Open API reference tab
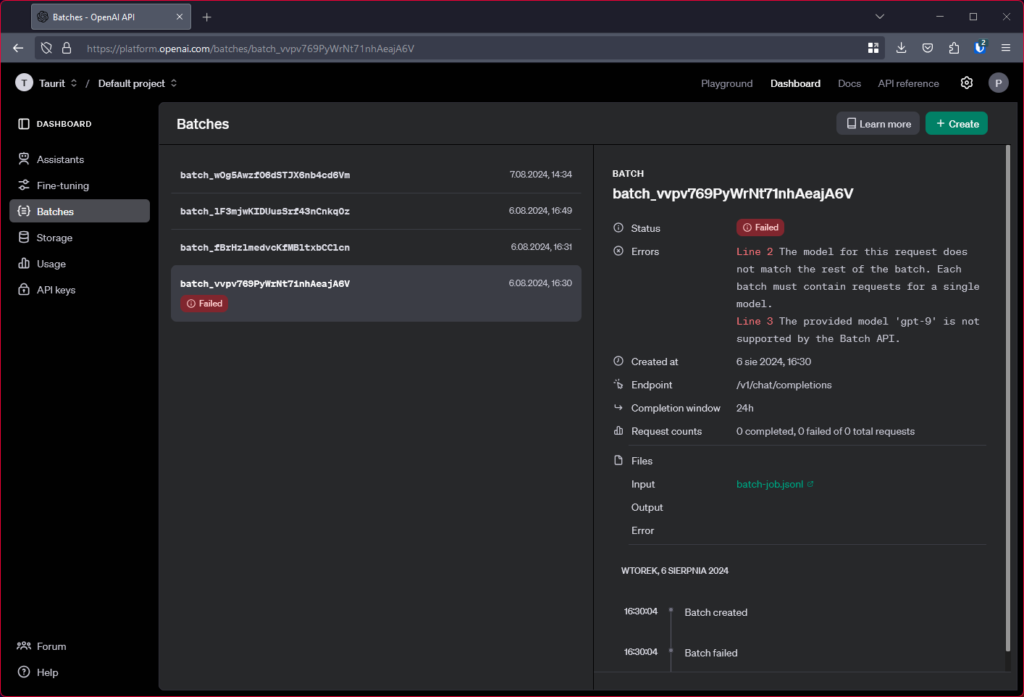The height and width of the screenshot is (697, 1024). tap(908, 84)
